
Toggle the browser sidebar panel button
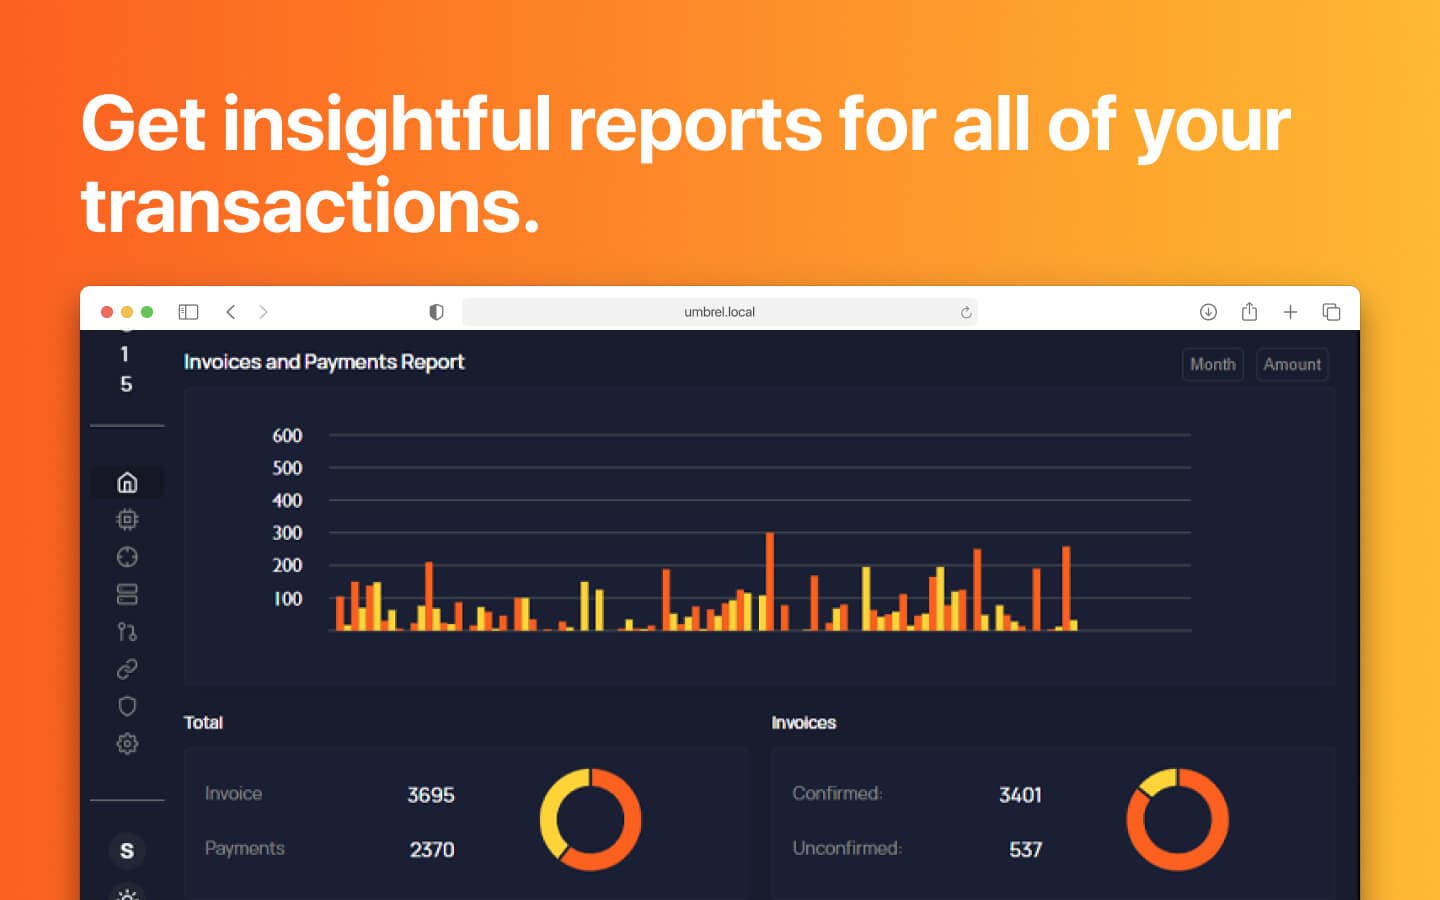[188, 312]
